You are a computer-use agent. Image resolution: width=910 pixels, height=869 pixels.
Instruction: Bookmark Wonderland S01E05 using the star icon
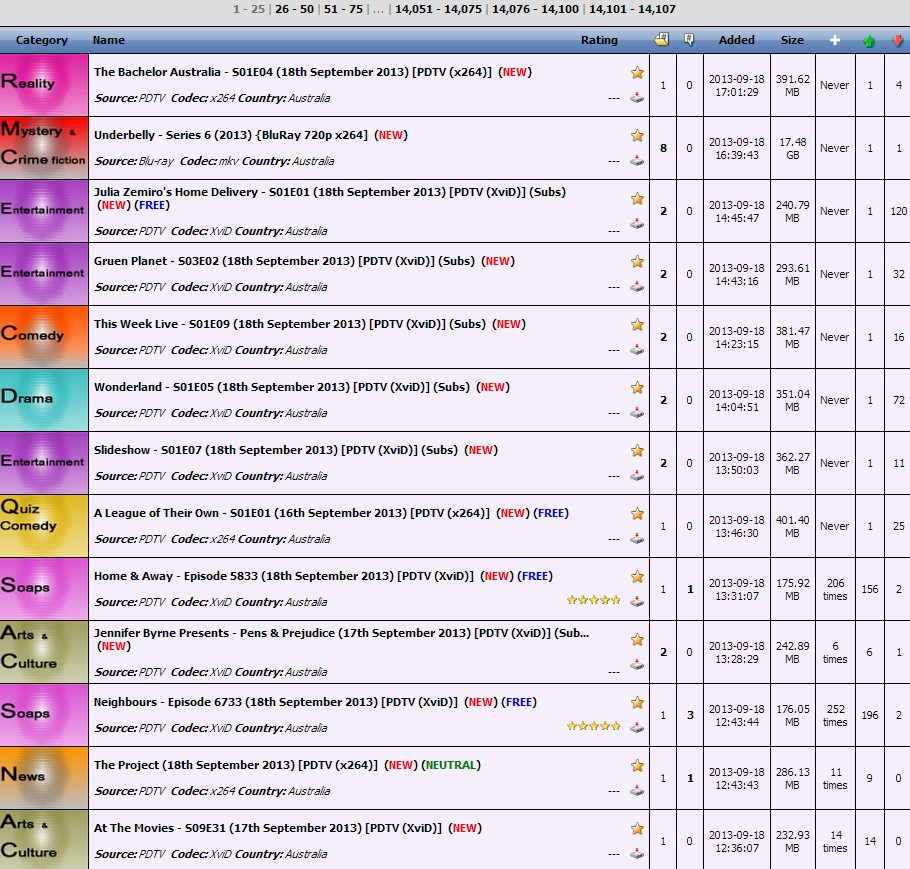pos(637,387)
